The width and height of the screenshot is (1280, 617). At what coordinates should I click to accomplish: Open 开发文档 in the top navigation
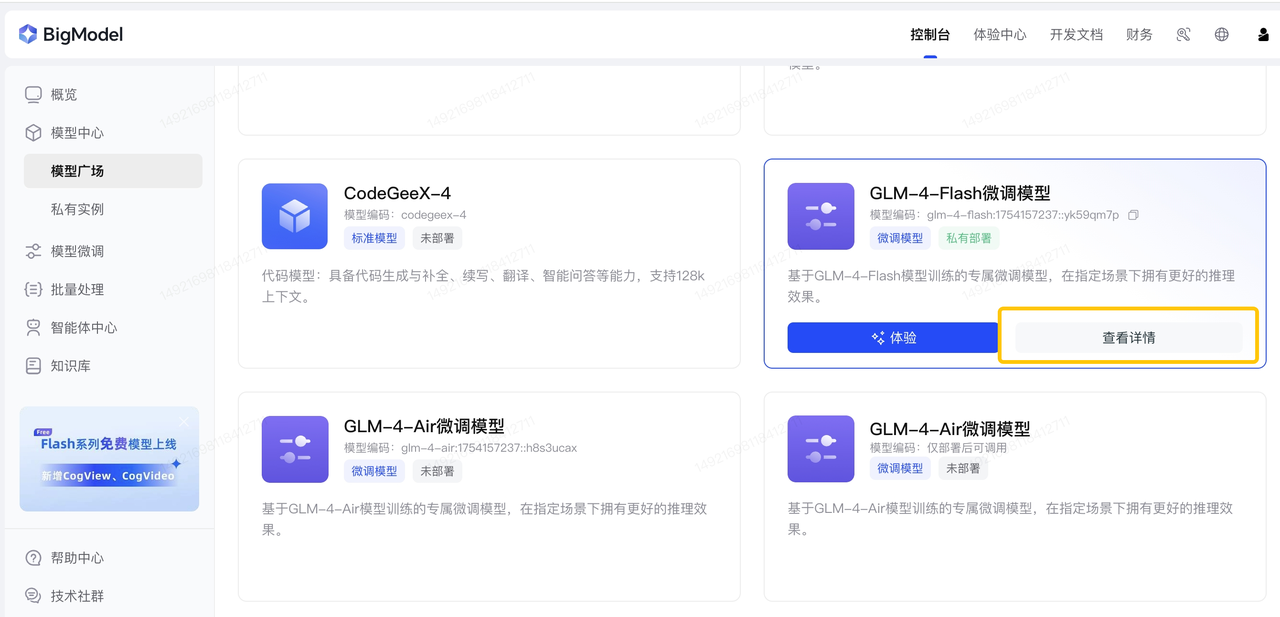pyautogui.click(x=1076, y=34)
